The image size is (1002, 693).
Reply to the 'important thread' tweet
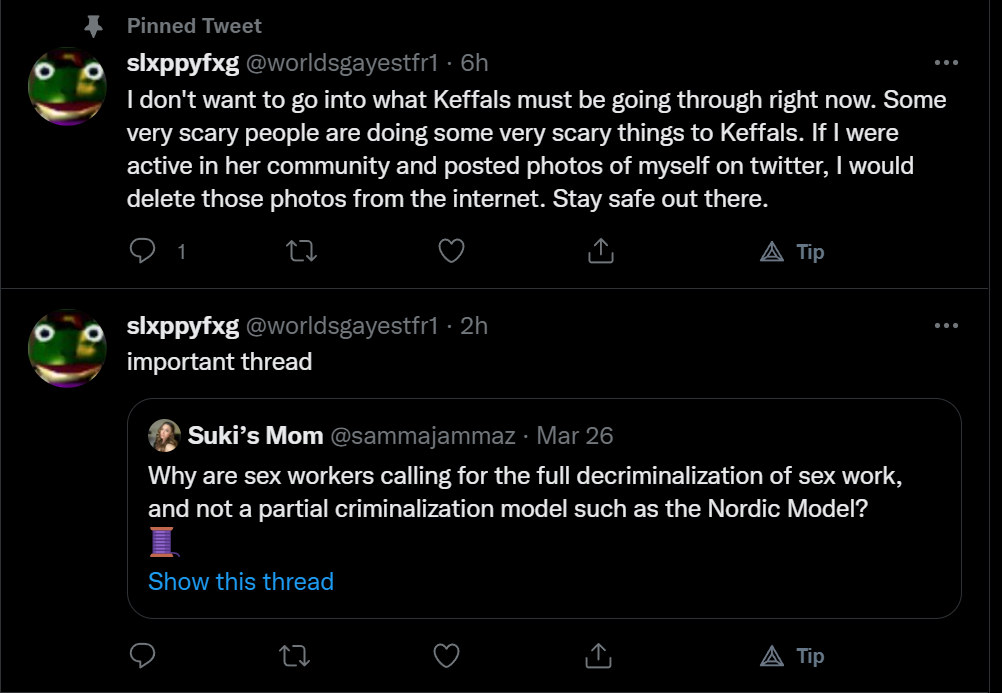(x=144, y=655)
